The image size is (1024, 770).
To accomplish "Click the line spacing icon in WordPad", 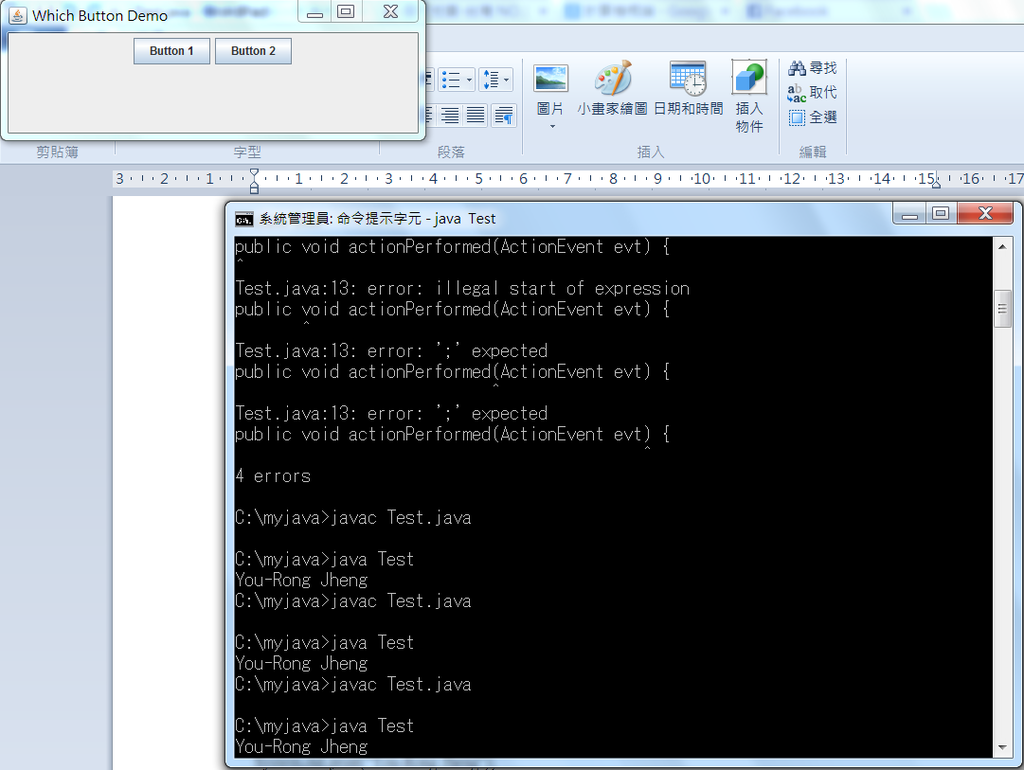I will point(490,80).
